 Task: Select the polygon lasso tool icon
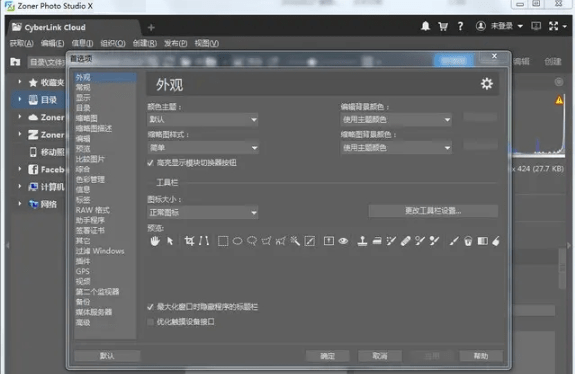point(266,241)
